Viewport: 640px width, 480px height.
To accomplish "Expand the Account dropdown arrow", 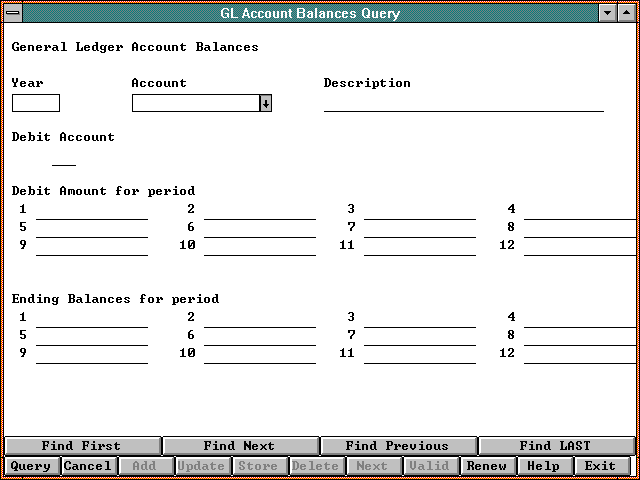I will click(x=265, y=103).
